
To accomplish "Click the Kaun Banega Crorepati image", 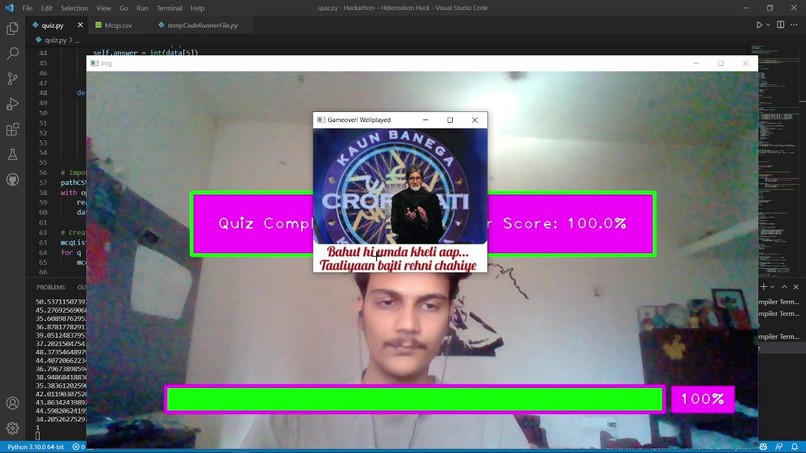I will [x=400, y=186].
